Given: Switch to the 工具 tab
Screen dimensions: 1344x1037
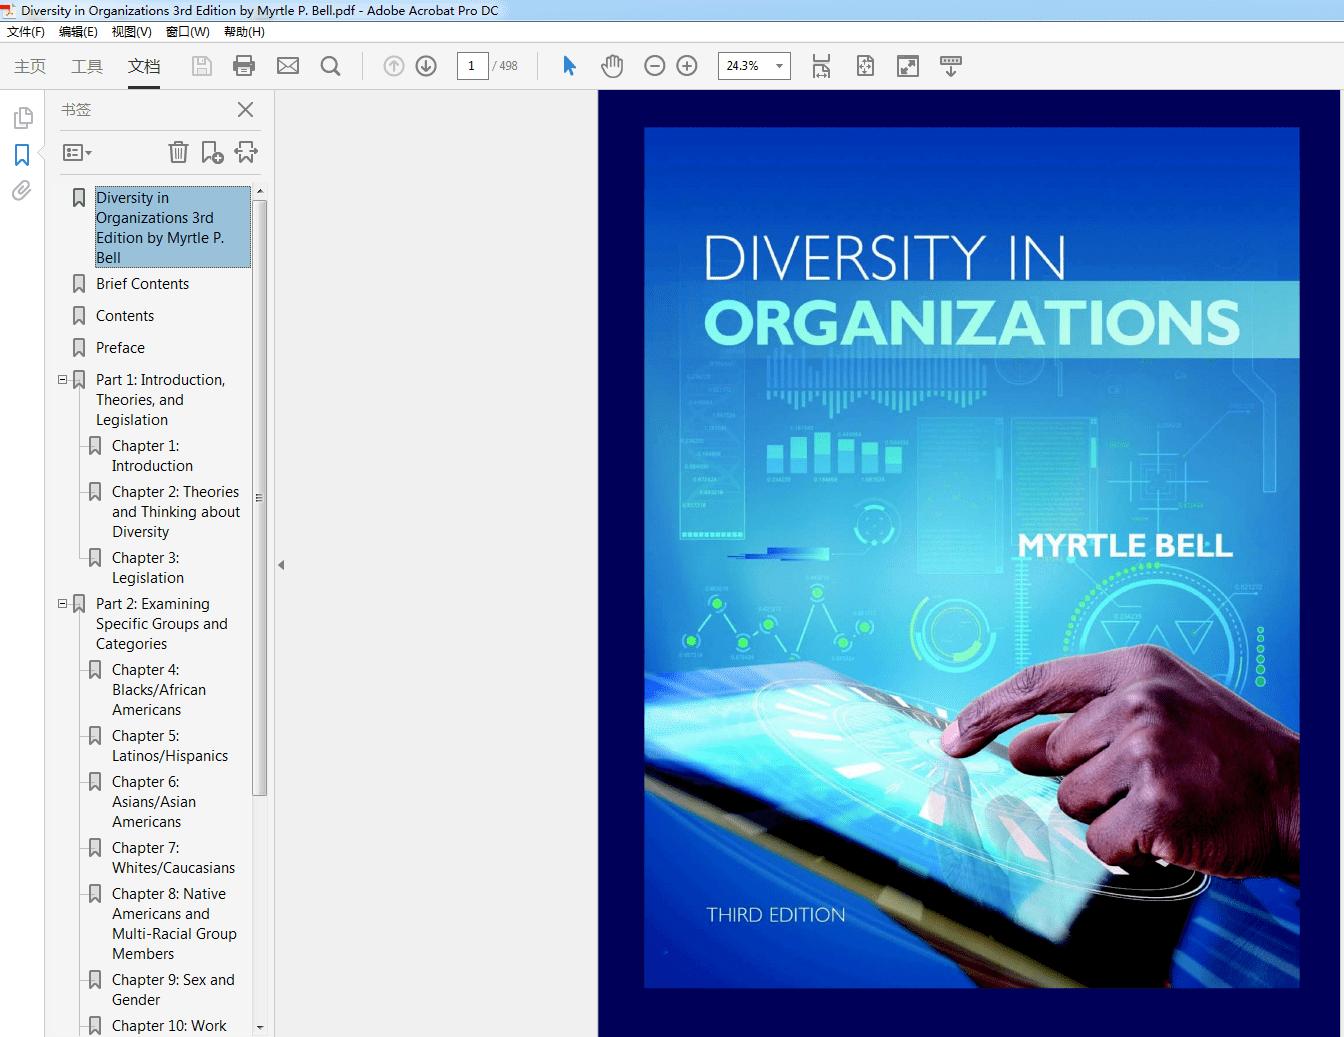Looking at the screenshot, I should coord(87,66).
